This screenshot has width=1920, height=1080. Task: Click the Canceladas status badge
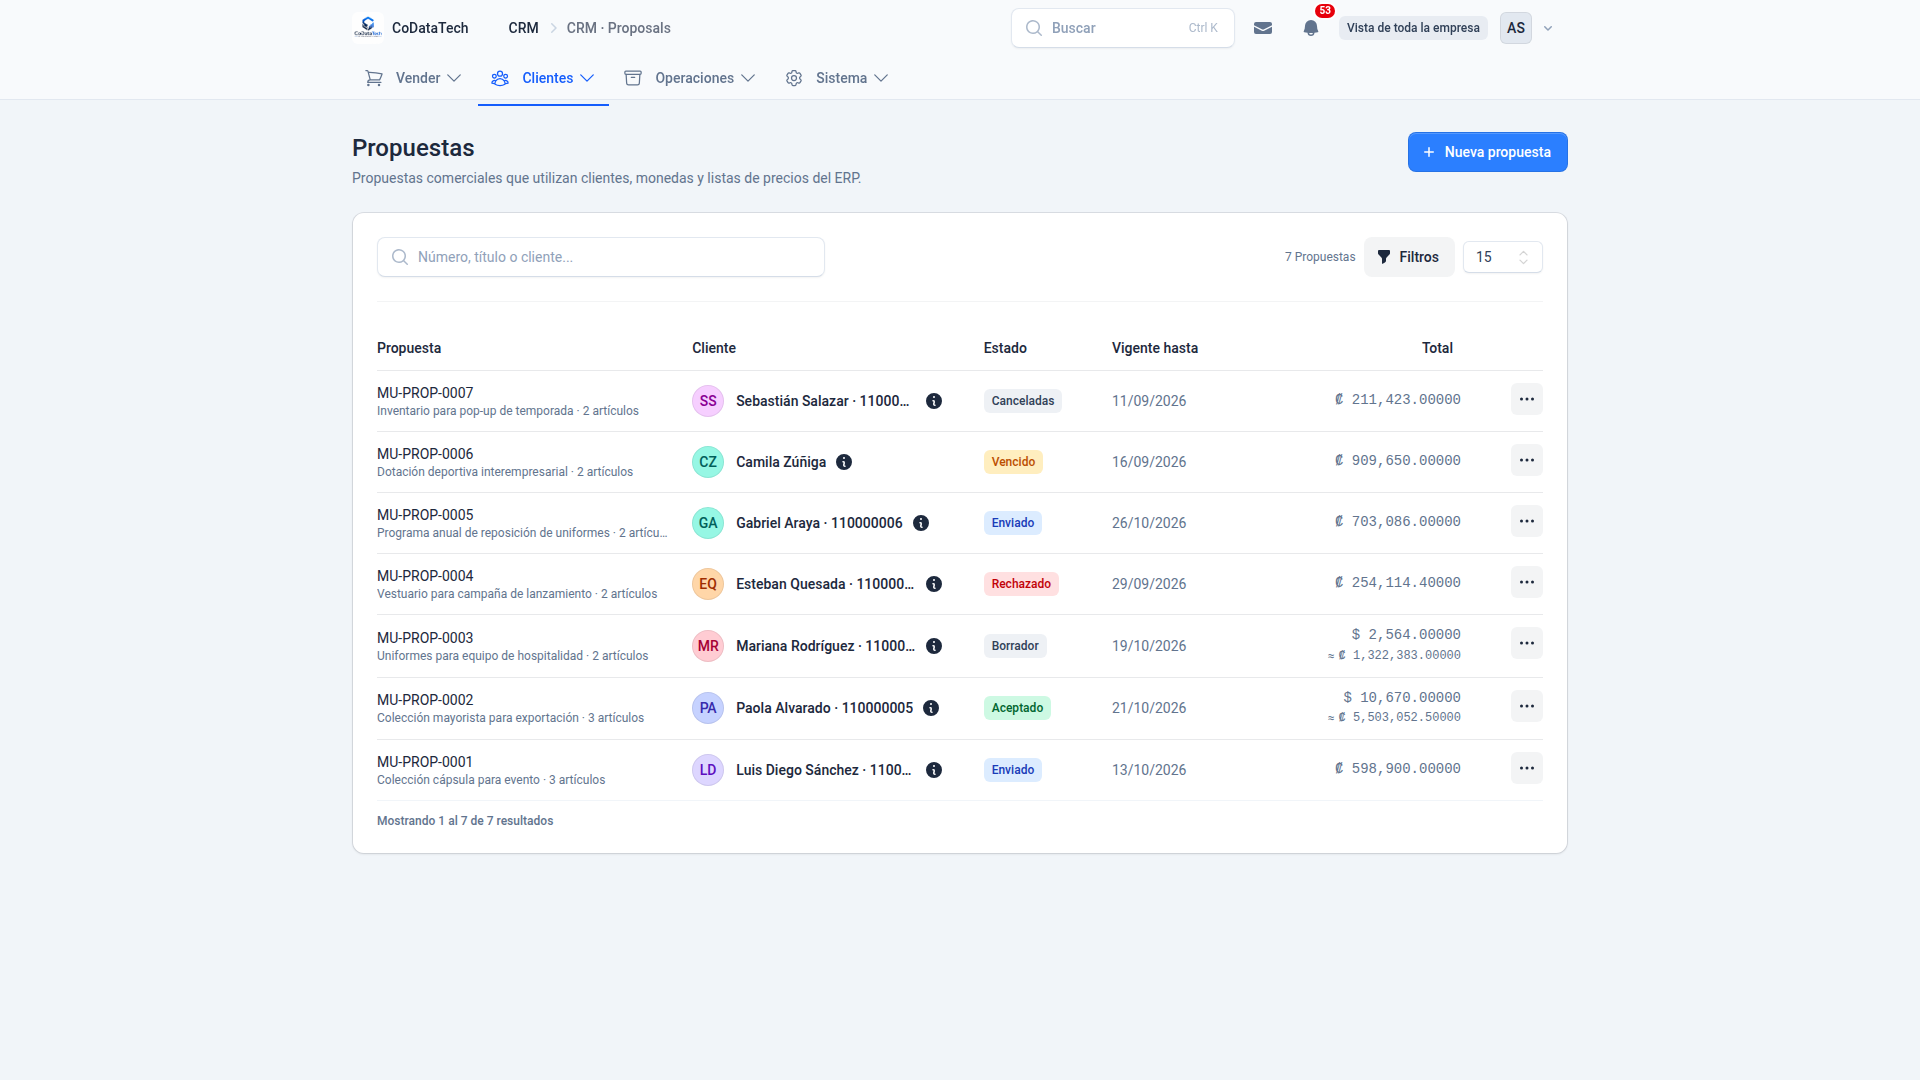1023,401
